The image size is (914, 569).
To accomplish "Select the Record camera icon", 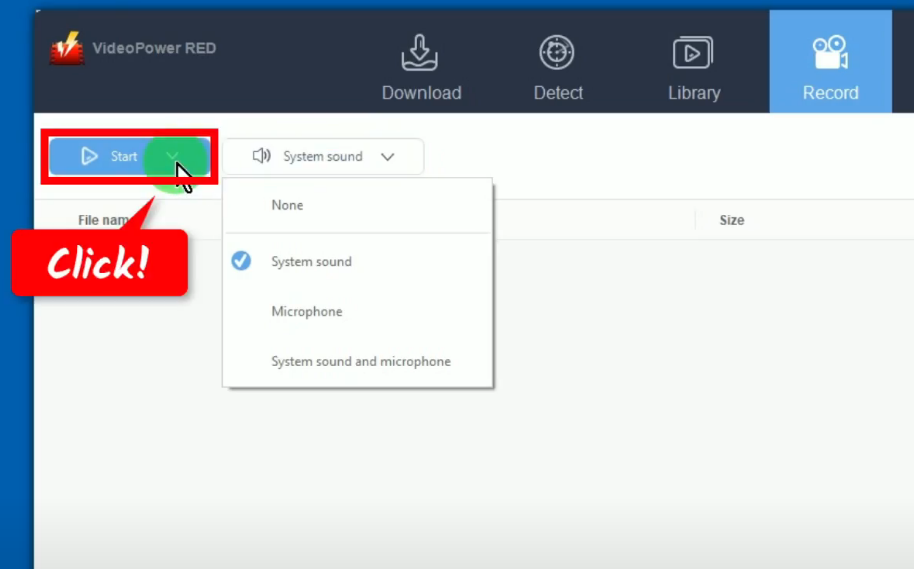I will (830, 53).
